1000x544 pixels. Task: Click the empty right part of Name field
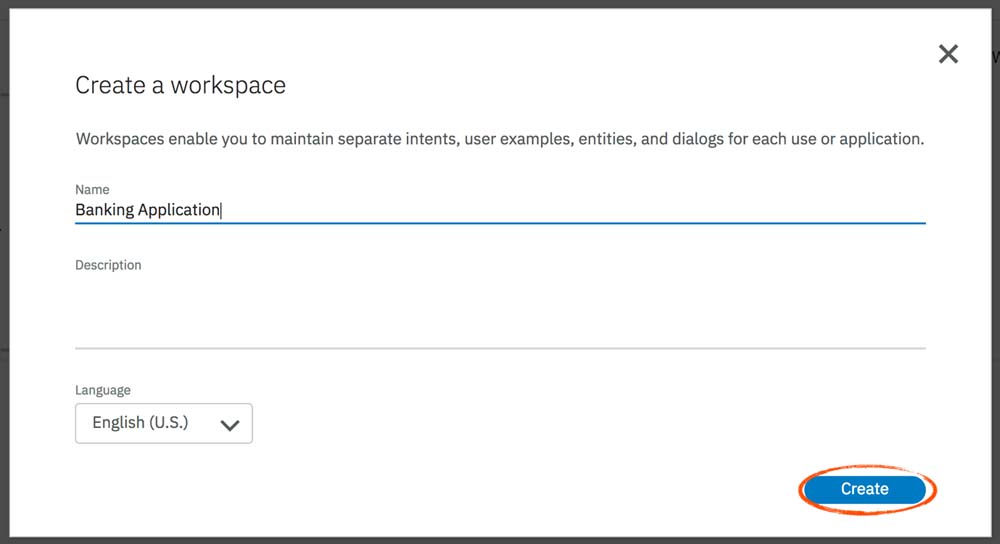(700, 210)
